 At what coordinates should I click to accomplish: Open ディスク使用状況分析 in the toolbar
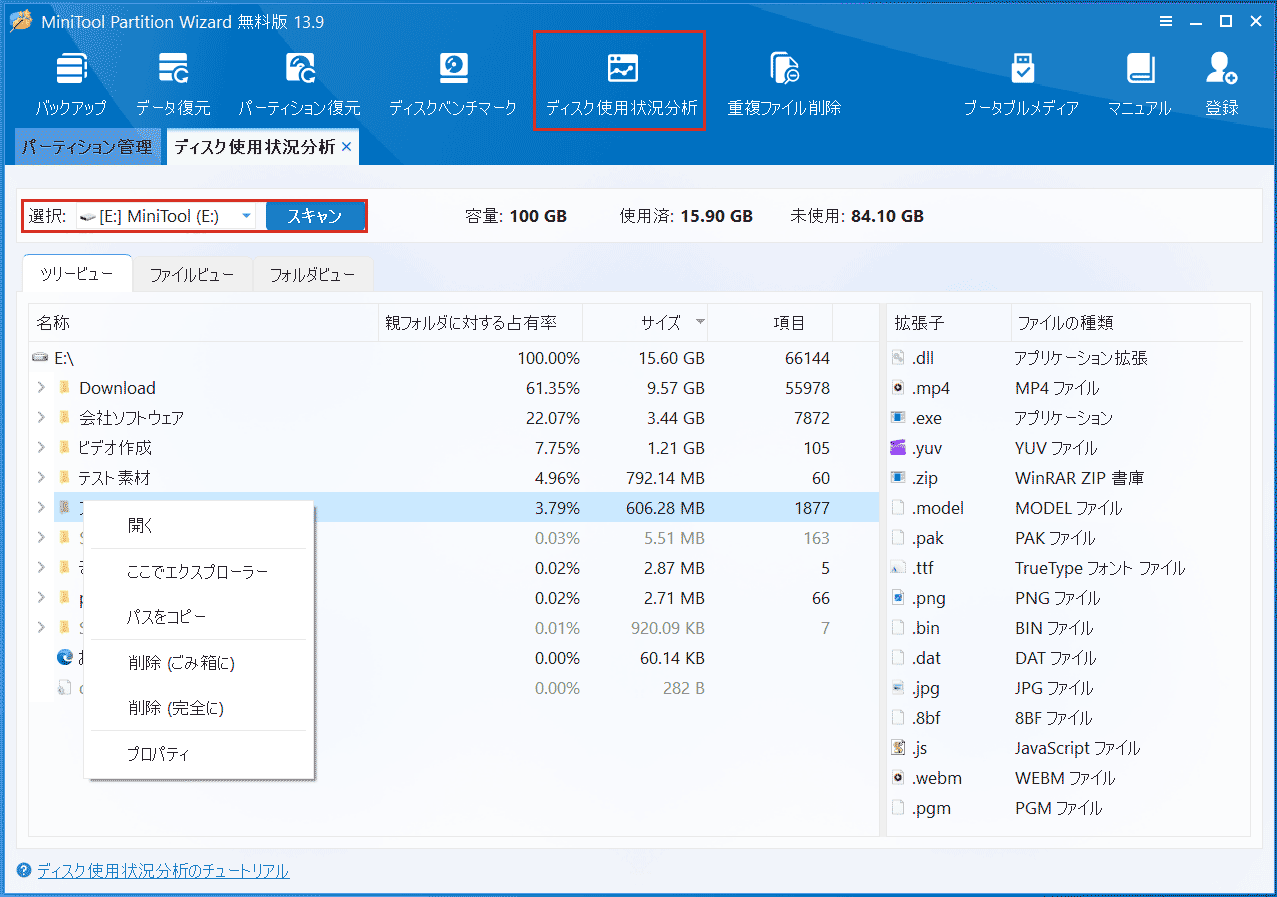(x=621, y=85)
